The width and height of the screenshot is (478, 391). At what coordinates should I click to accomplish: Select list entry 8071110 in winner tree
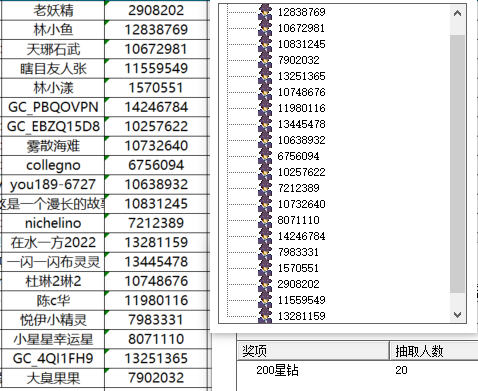(x=299, y=220)
